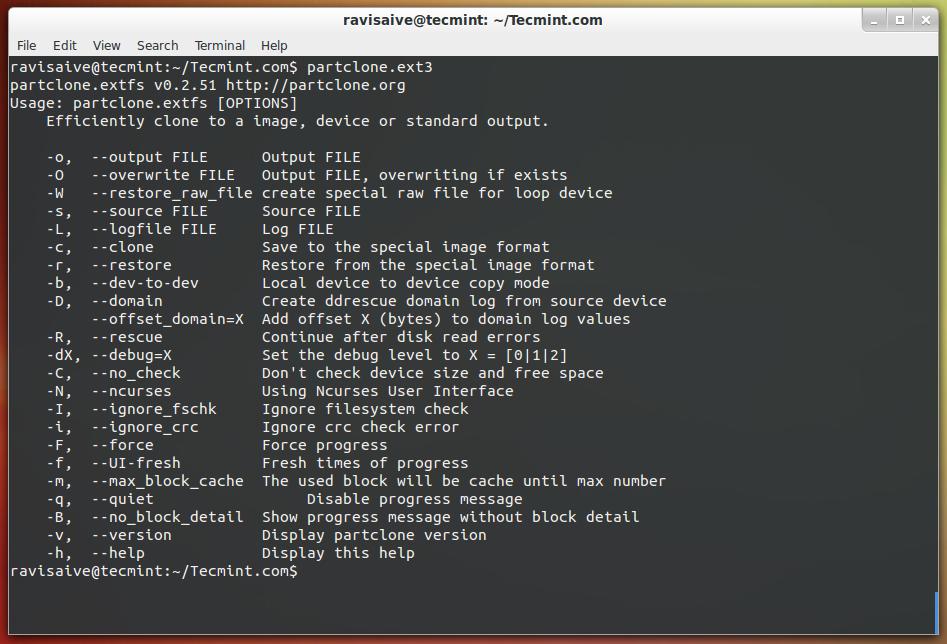
Task: Click the --restore option text
Action: click(132, 265)
